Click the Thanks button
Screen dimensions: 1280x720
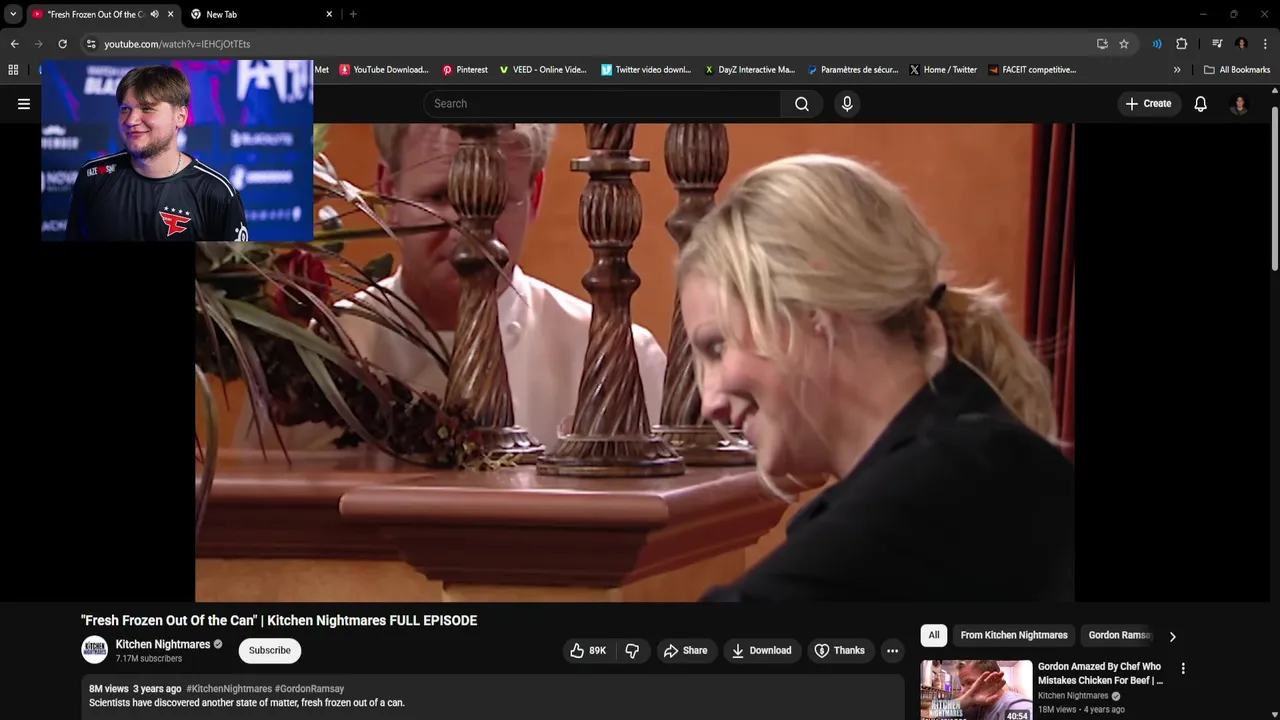pyautogui.click(x=840, y=650)
